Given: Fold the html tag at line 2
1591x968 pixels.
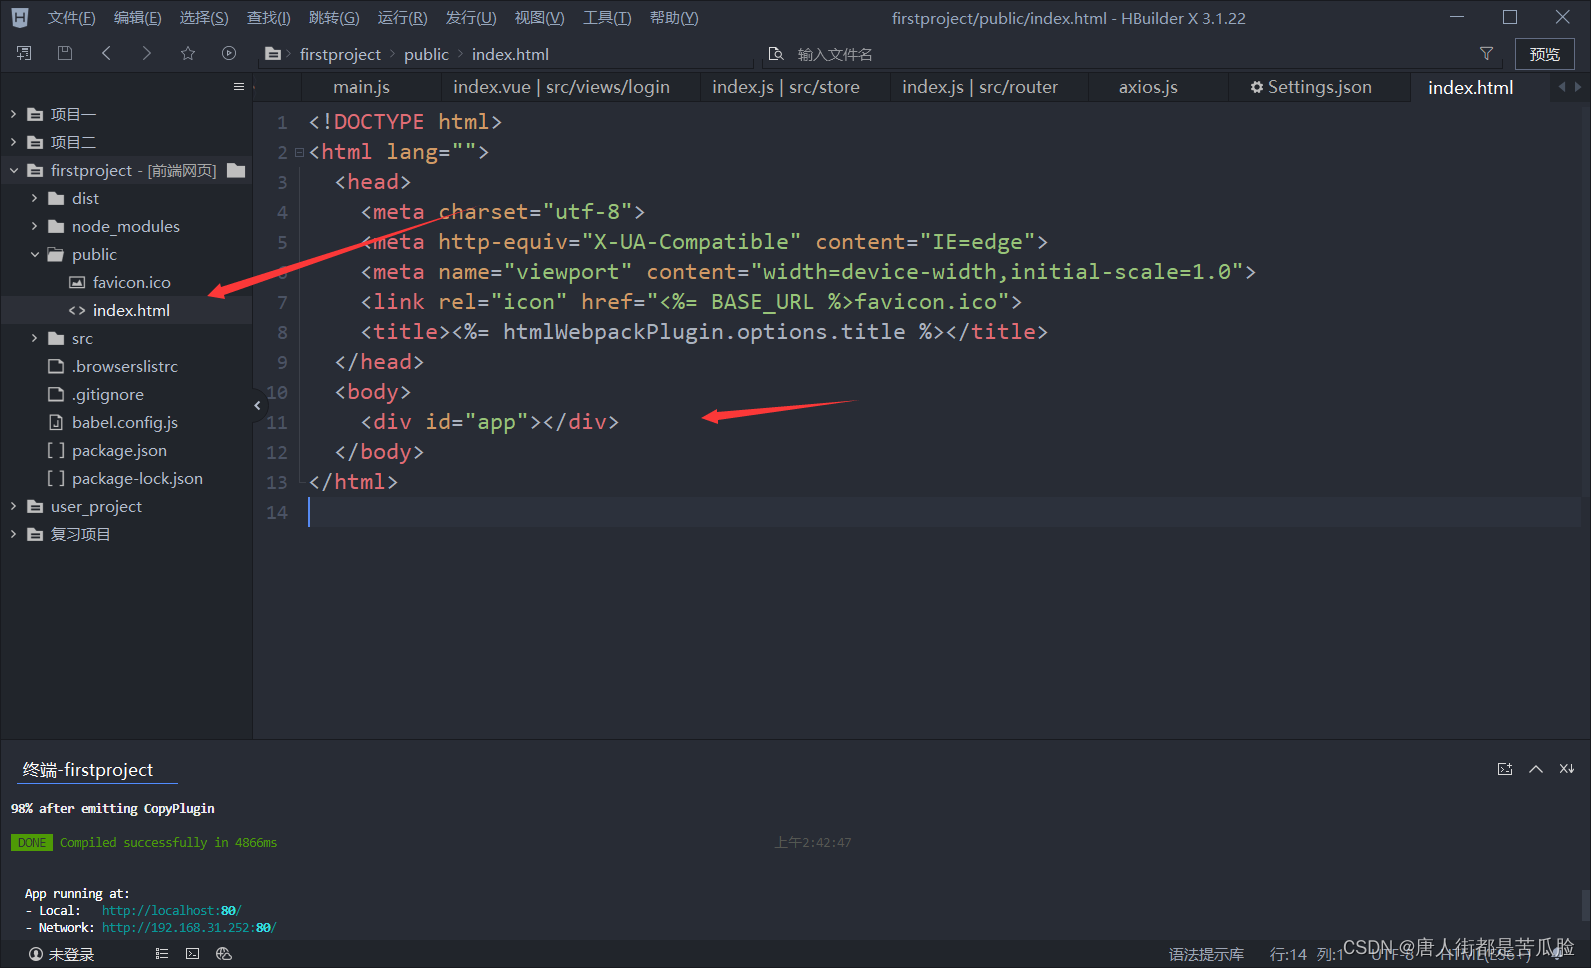Looking at the screenshot, I should click(x=299, y=153).
